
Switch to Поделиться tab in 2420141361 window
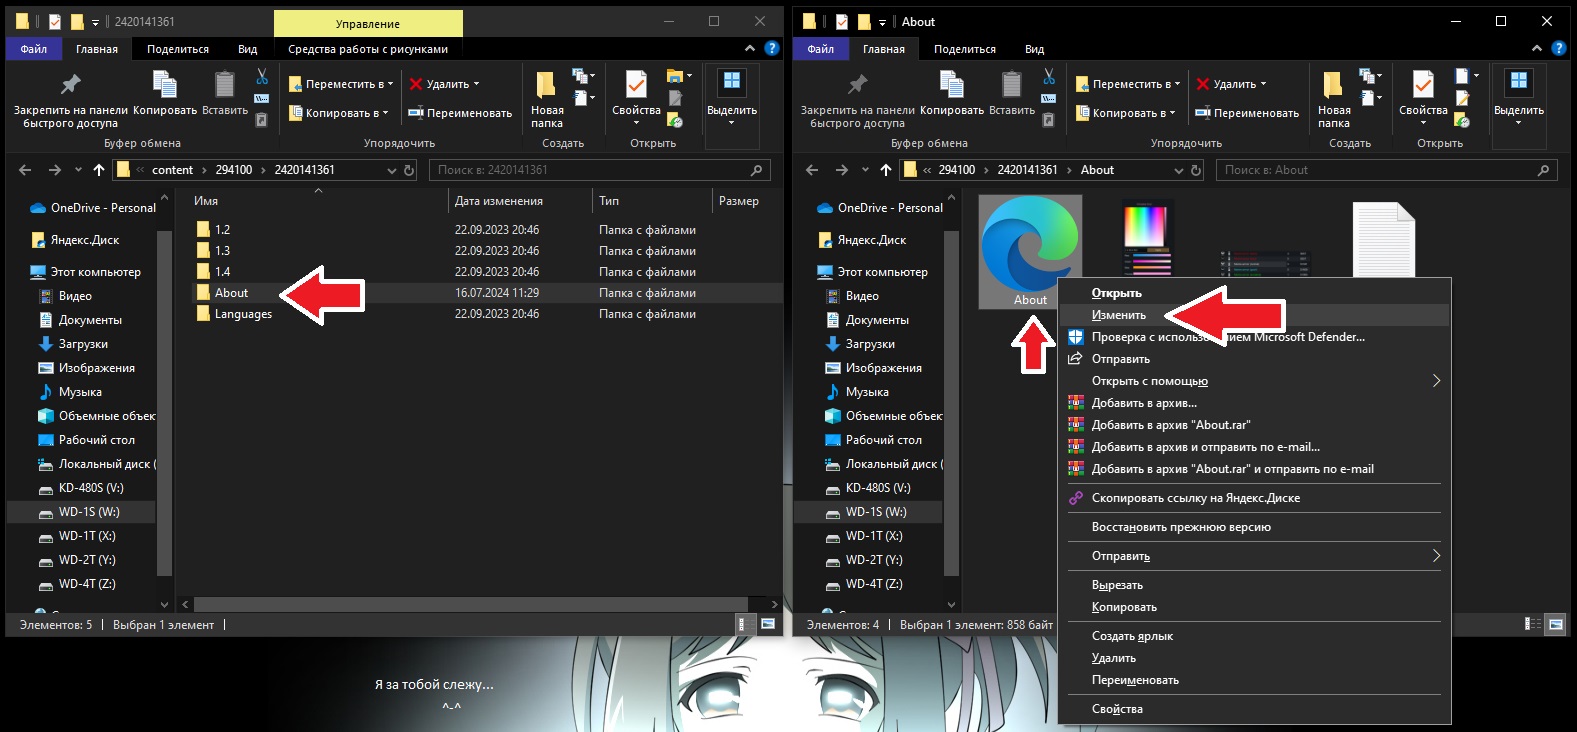(x=178, y=49)
